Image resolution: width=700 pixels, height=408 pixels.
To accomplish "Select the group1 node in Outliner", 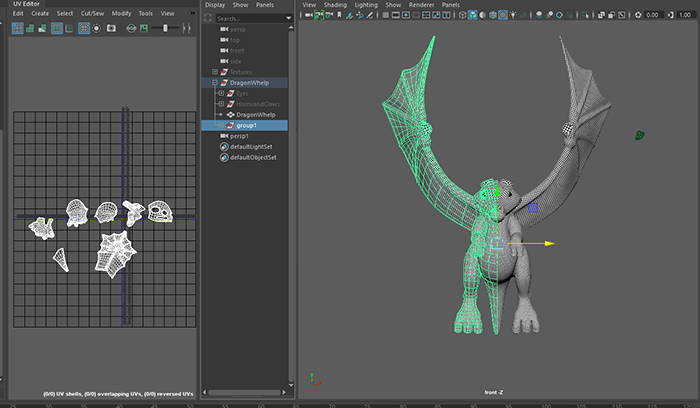I will (247, 125).
